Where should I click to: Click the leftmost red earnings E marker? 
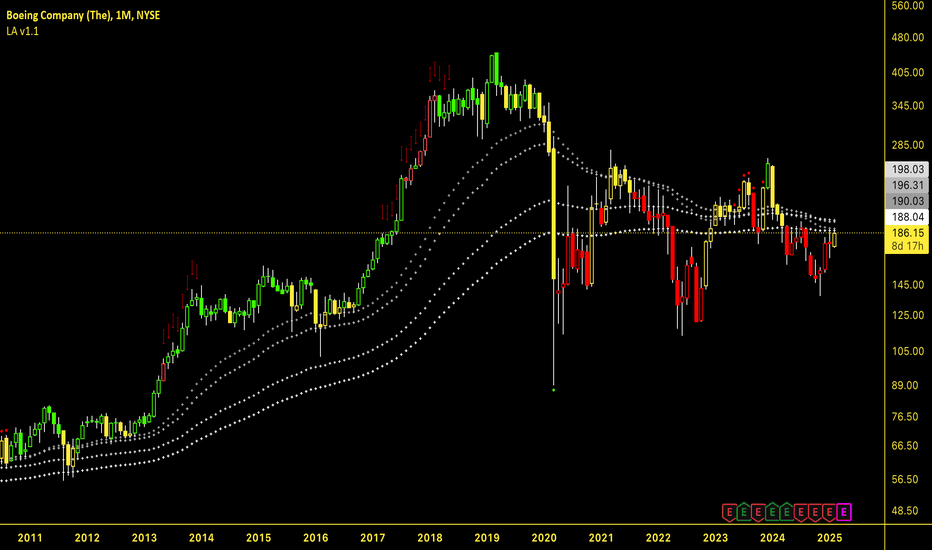729,511
